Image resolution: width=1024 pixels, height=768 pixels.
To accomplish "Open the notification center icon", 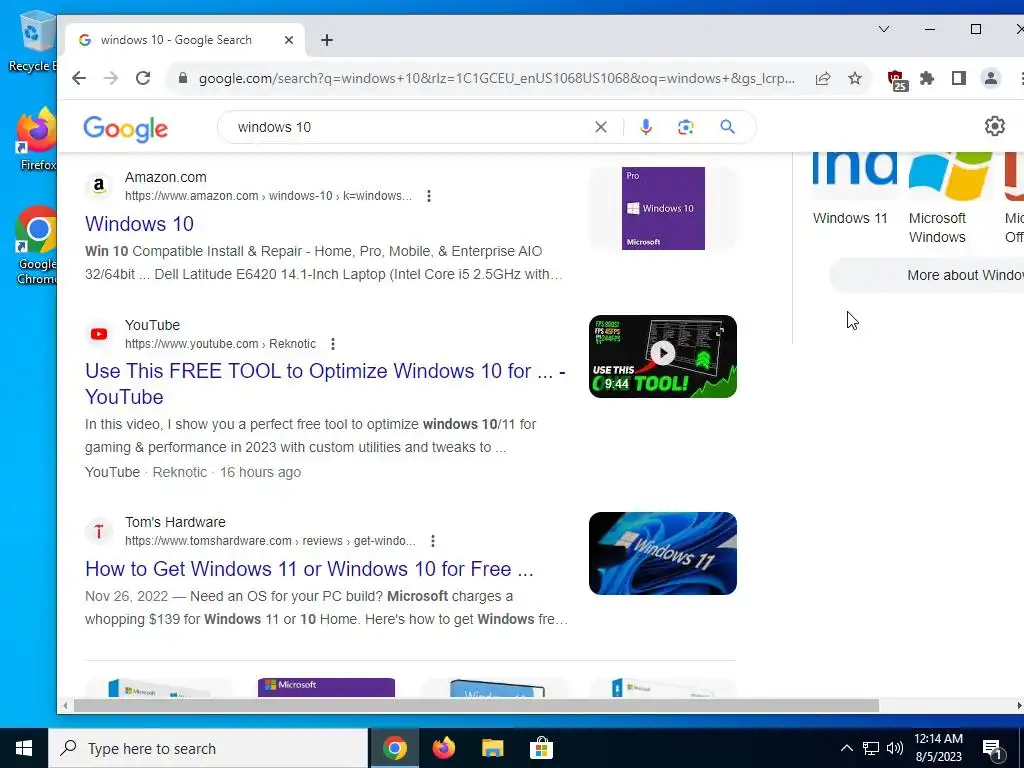I will (x=993, y=749).
